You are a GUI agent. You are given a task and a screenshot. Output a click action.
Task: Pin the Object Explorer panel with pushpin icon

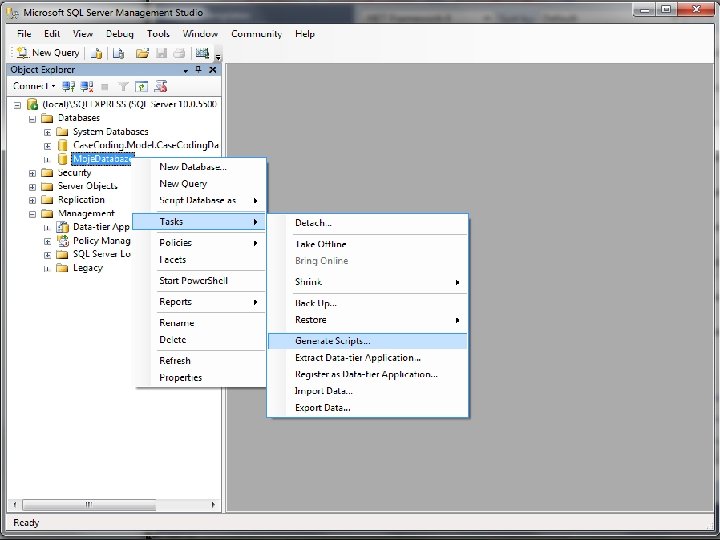coord(198,70)
